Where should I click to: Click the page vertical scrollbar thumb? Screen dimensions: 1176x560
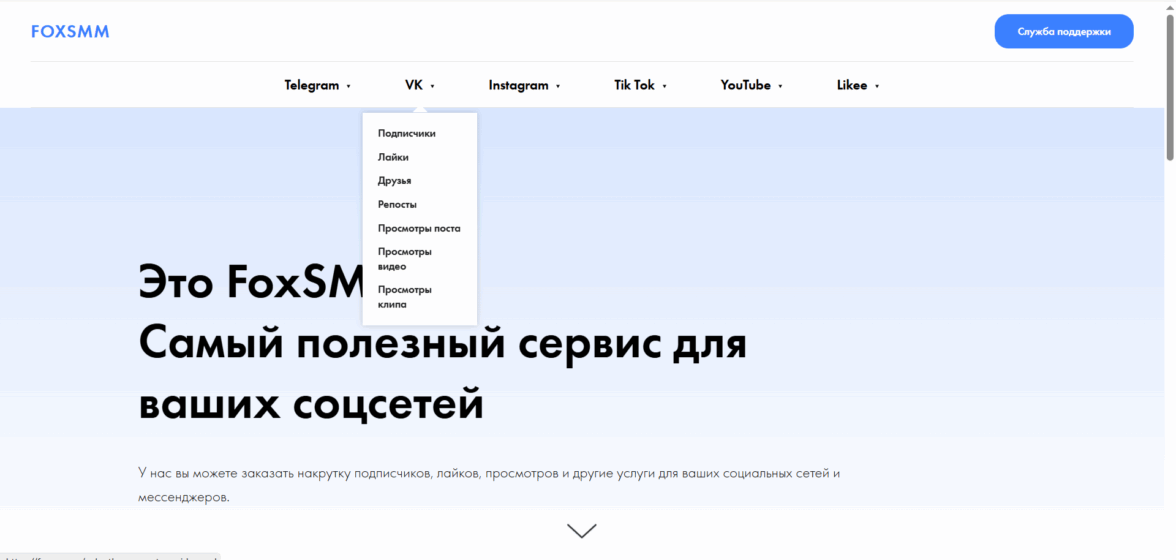(1170, 86)
